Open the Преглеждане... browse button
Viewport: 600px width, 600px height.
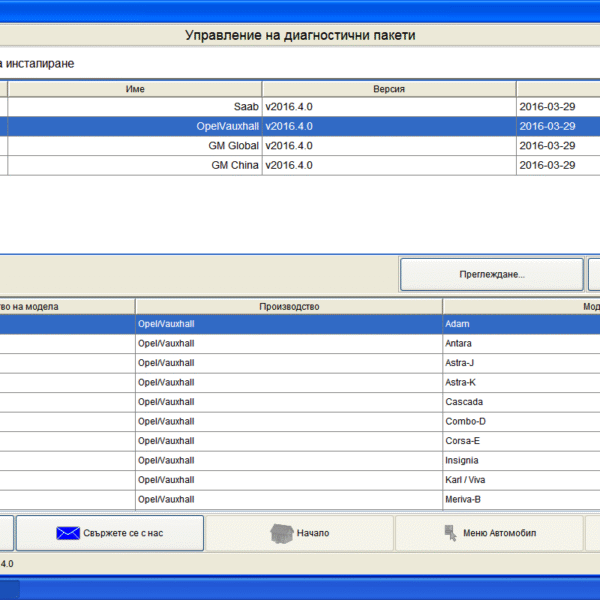[492, 274]
